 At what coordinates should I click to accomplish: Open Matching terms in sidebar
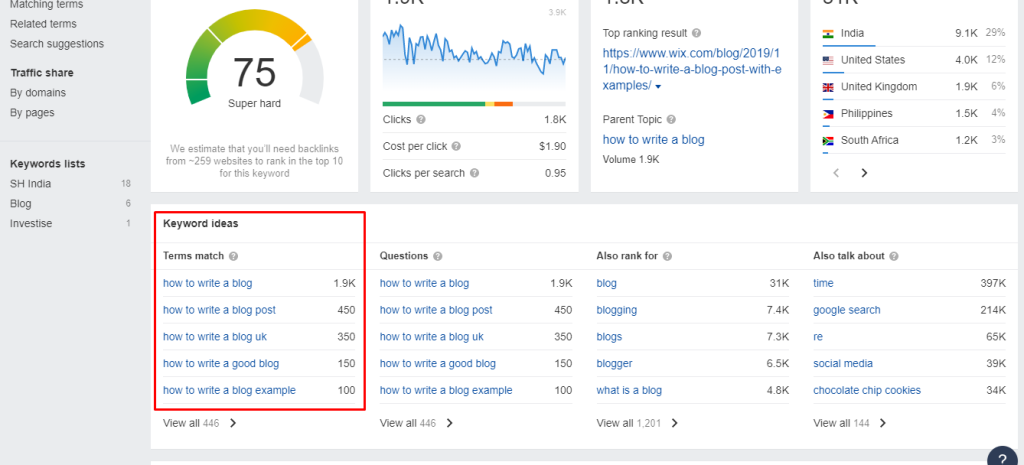pyautogui.click(x=46, y=5)
